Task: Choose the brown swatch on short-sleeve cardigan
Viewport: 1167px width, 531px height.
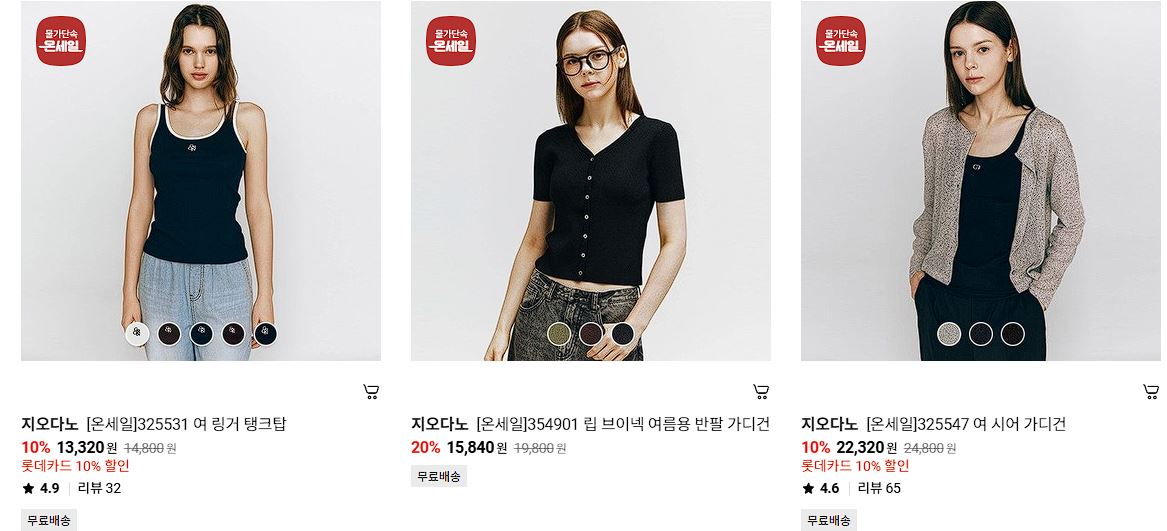Action: click(x=591, y=333)
